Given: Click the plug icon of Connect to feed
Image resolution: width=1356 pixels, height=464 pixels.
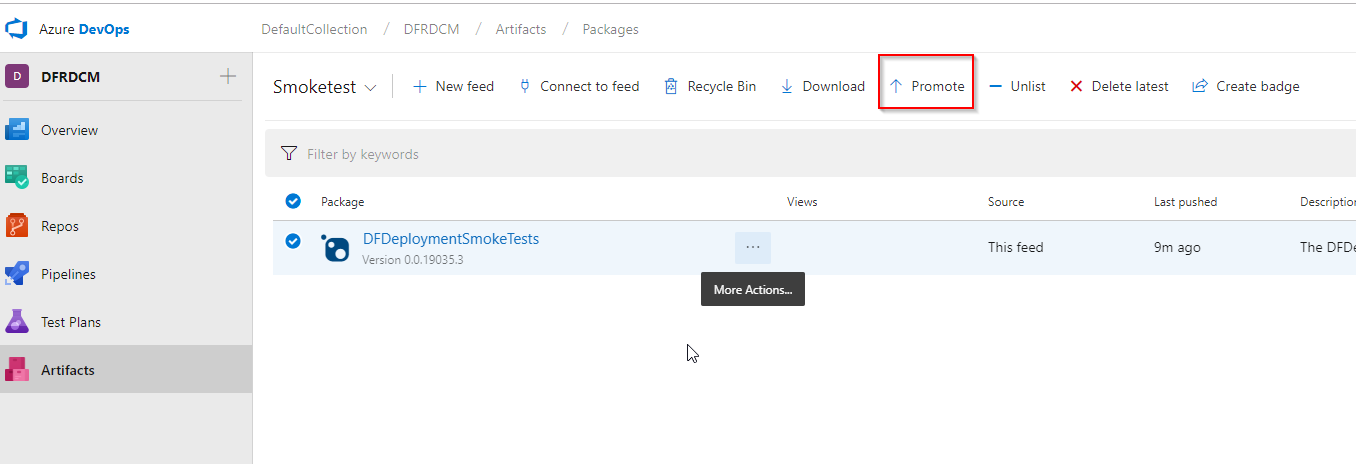Looking at the screenshot, I should [525, 87].
